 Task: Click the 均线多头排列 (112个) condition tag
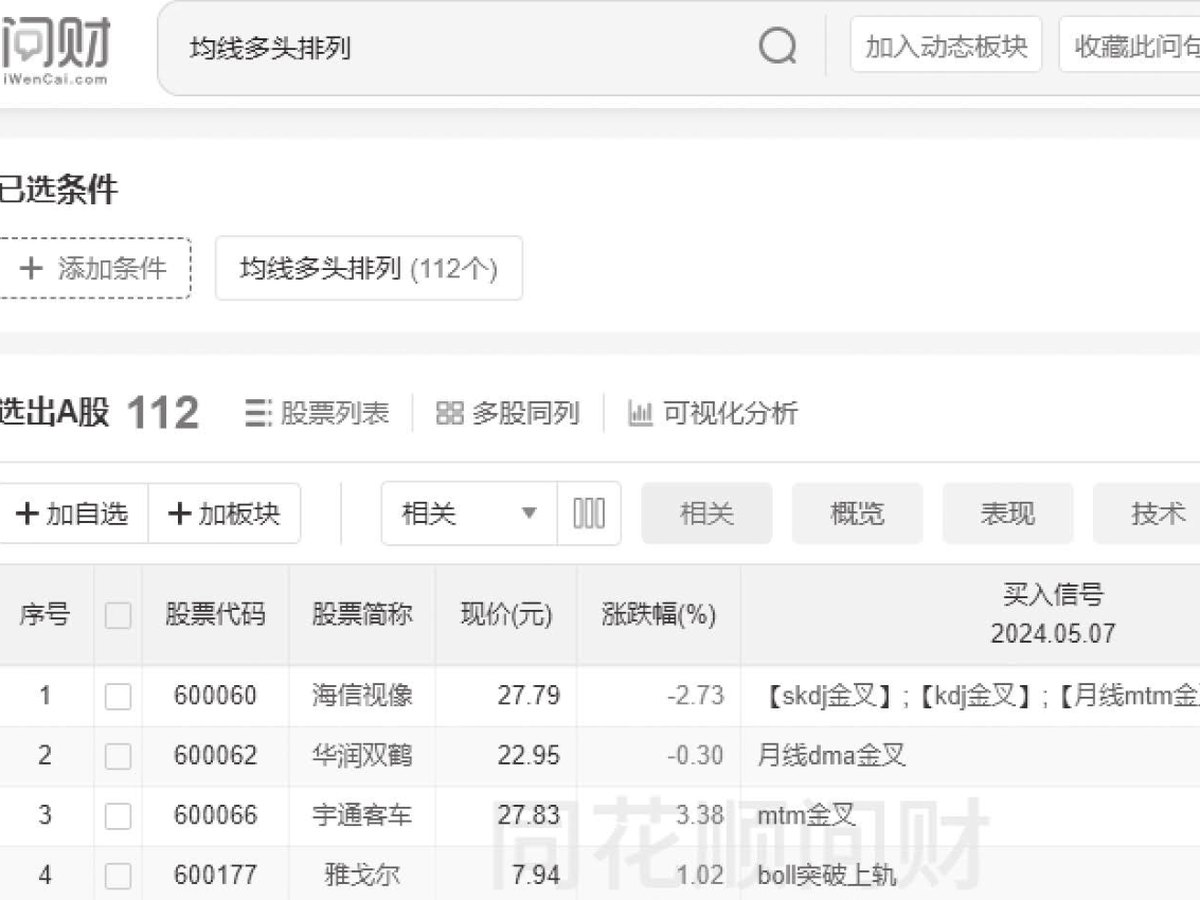[369, 268]
